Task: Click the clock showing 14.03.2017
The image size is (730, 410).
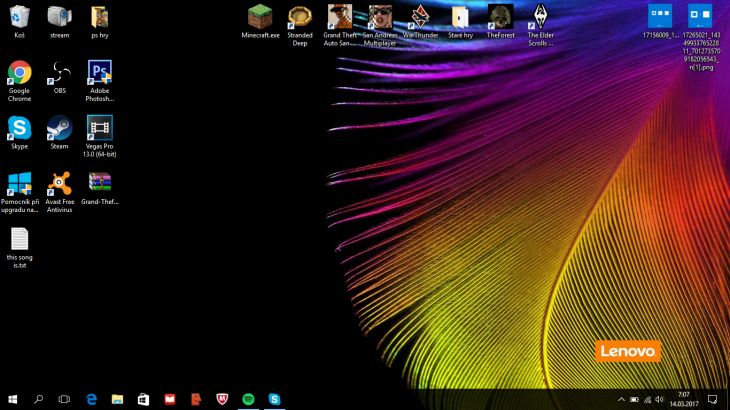Action: click(684, 399)
